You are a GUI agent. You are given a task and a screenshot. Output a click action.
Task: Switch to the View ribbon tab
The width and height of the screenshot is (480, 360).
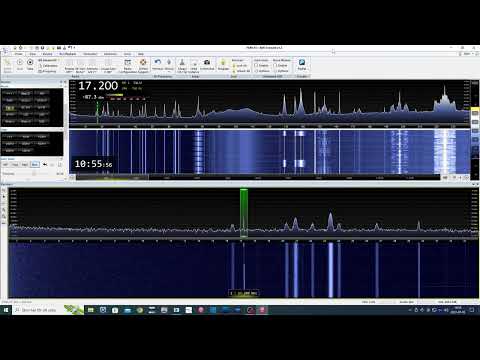[x=32, y=54]
